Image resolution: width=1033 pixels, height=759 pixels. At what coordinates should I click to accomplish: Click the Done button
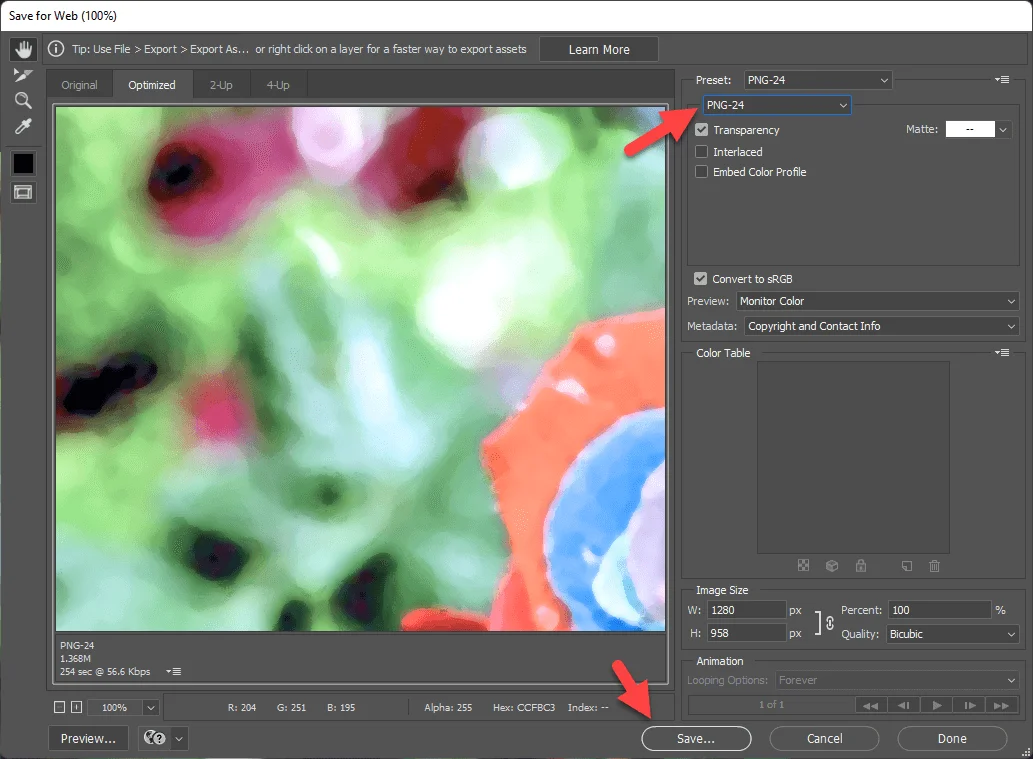tap(952, 739)
